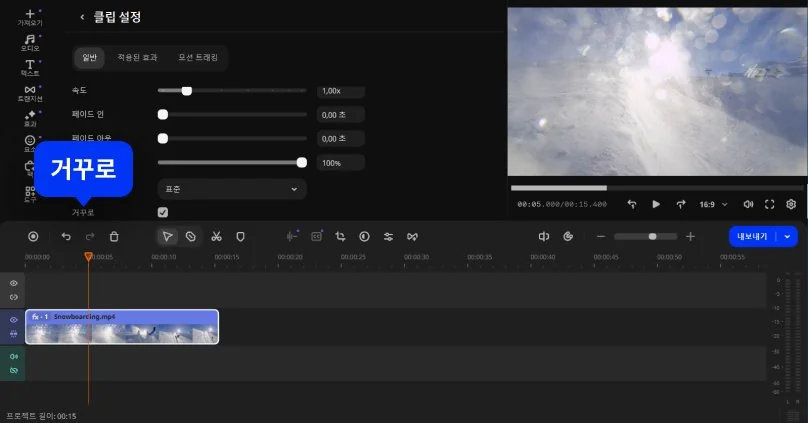Open the 트랜지션 transitions panel

click(x=29, y=94)
